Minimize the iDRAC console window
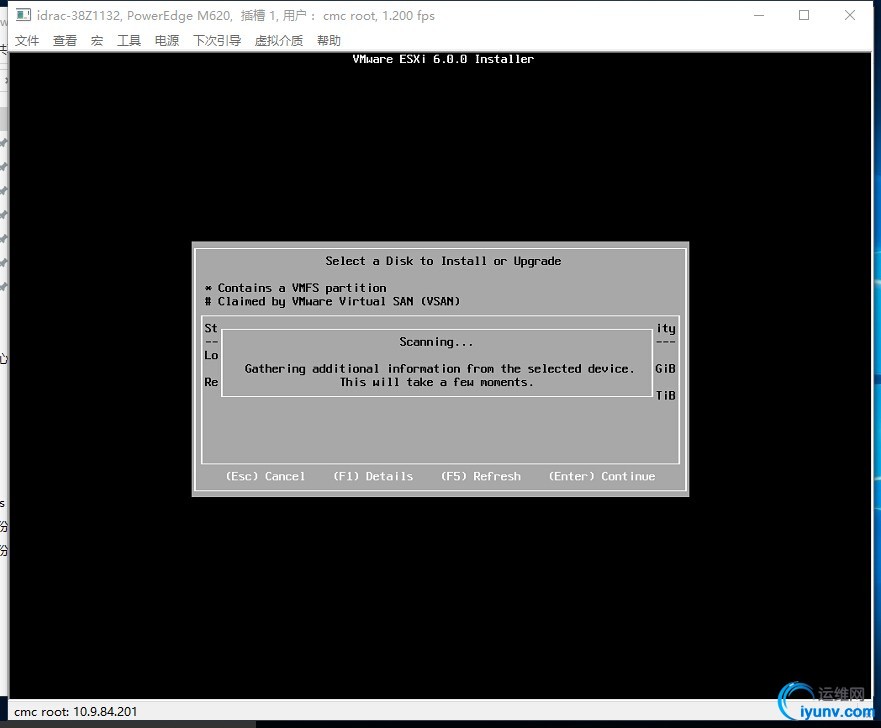The width and height of the screenshot is (881, 728). [759, 15]
